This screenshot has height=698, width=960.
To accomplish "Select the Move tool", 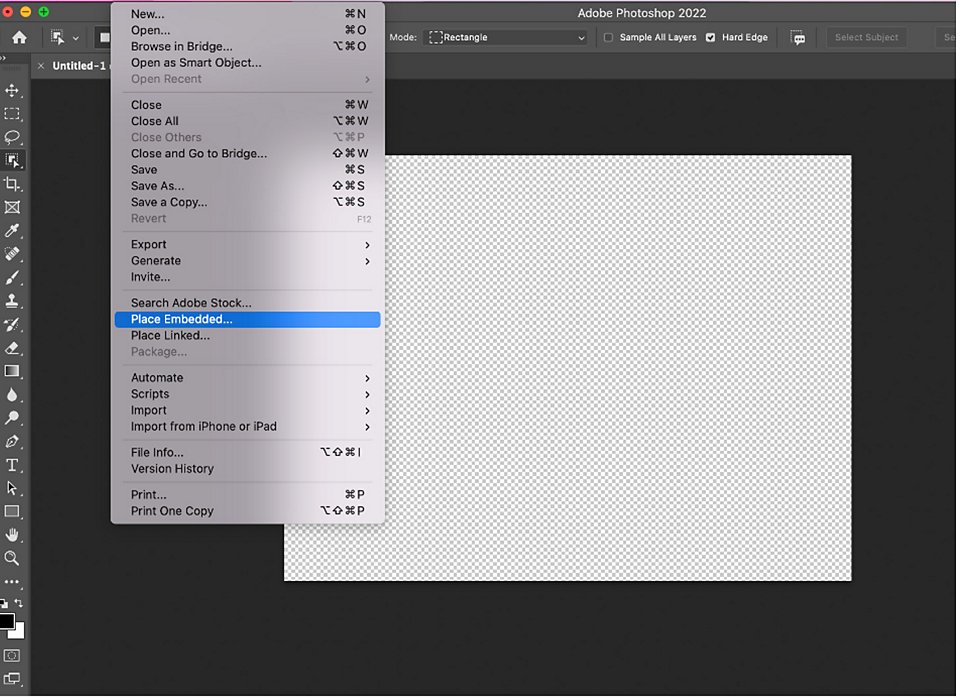I will pos(12,91).
